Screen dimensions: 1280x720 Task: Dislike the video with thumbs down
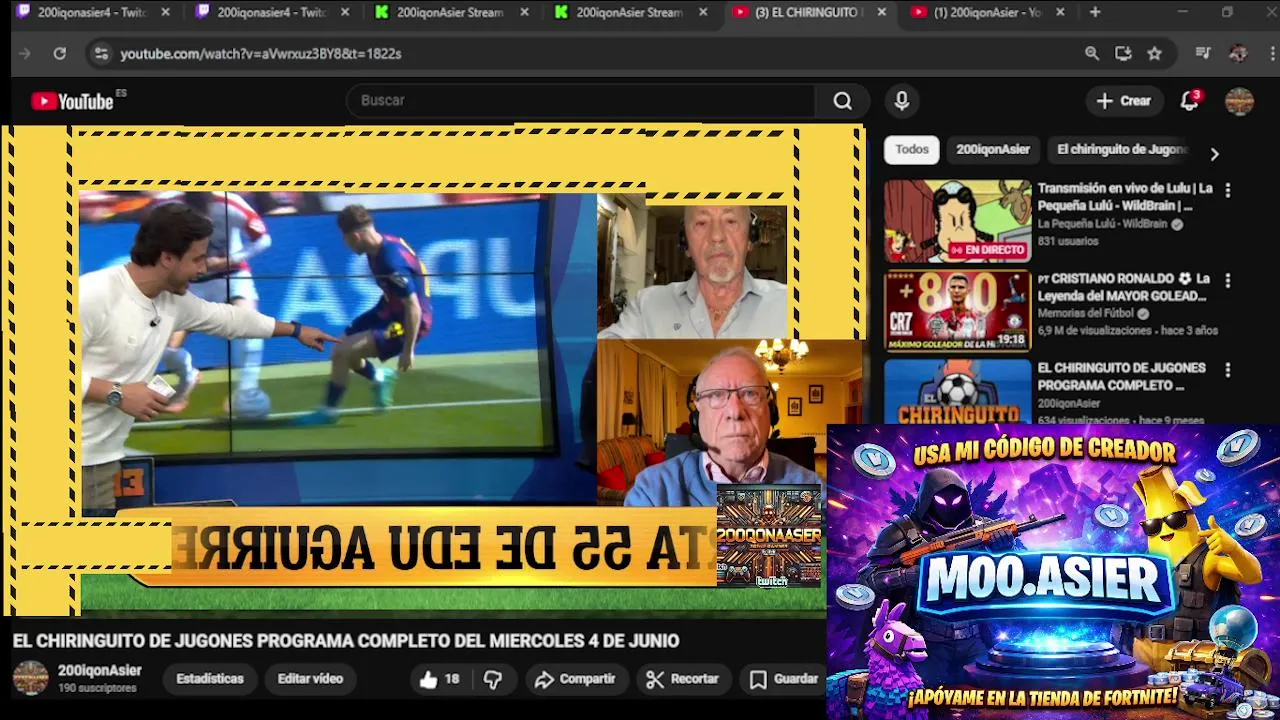[493, 679]
